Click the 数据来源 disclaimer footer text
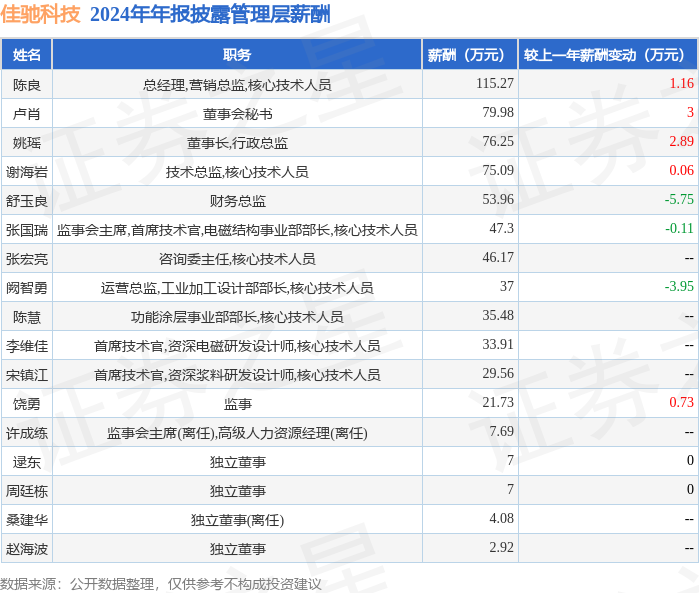 pos(160,584)
